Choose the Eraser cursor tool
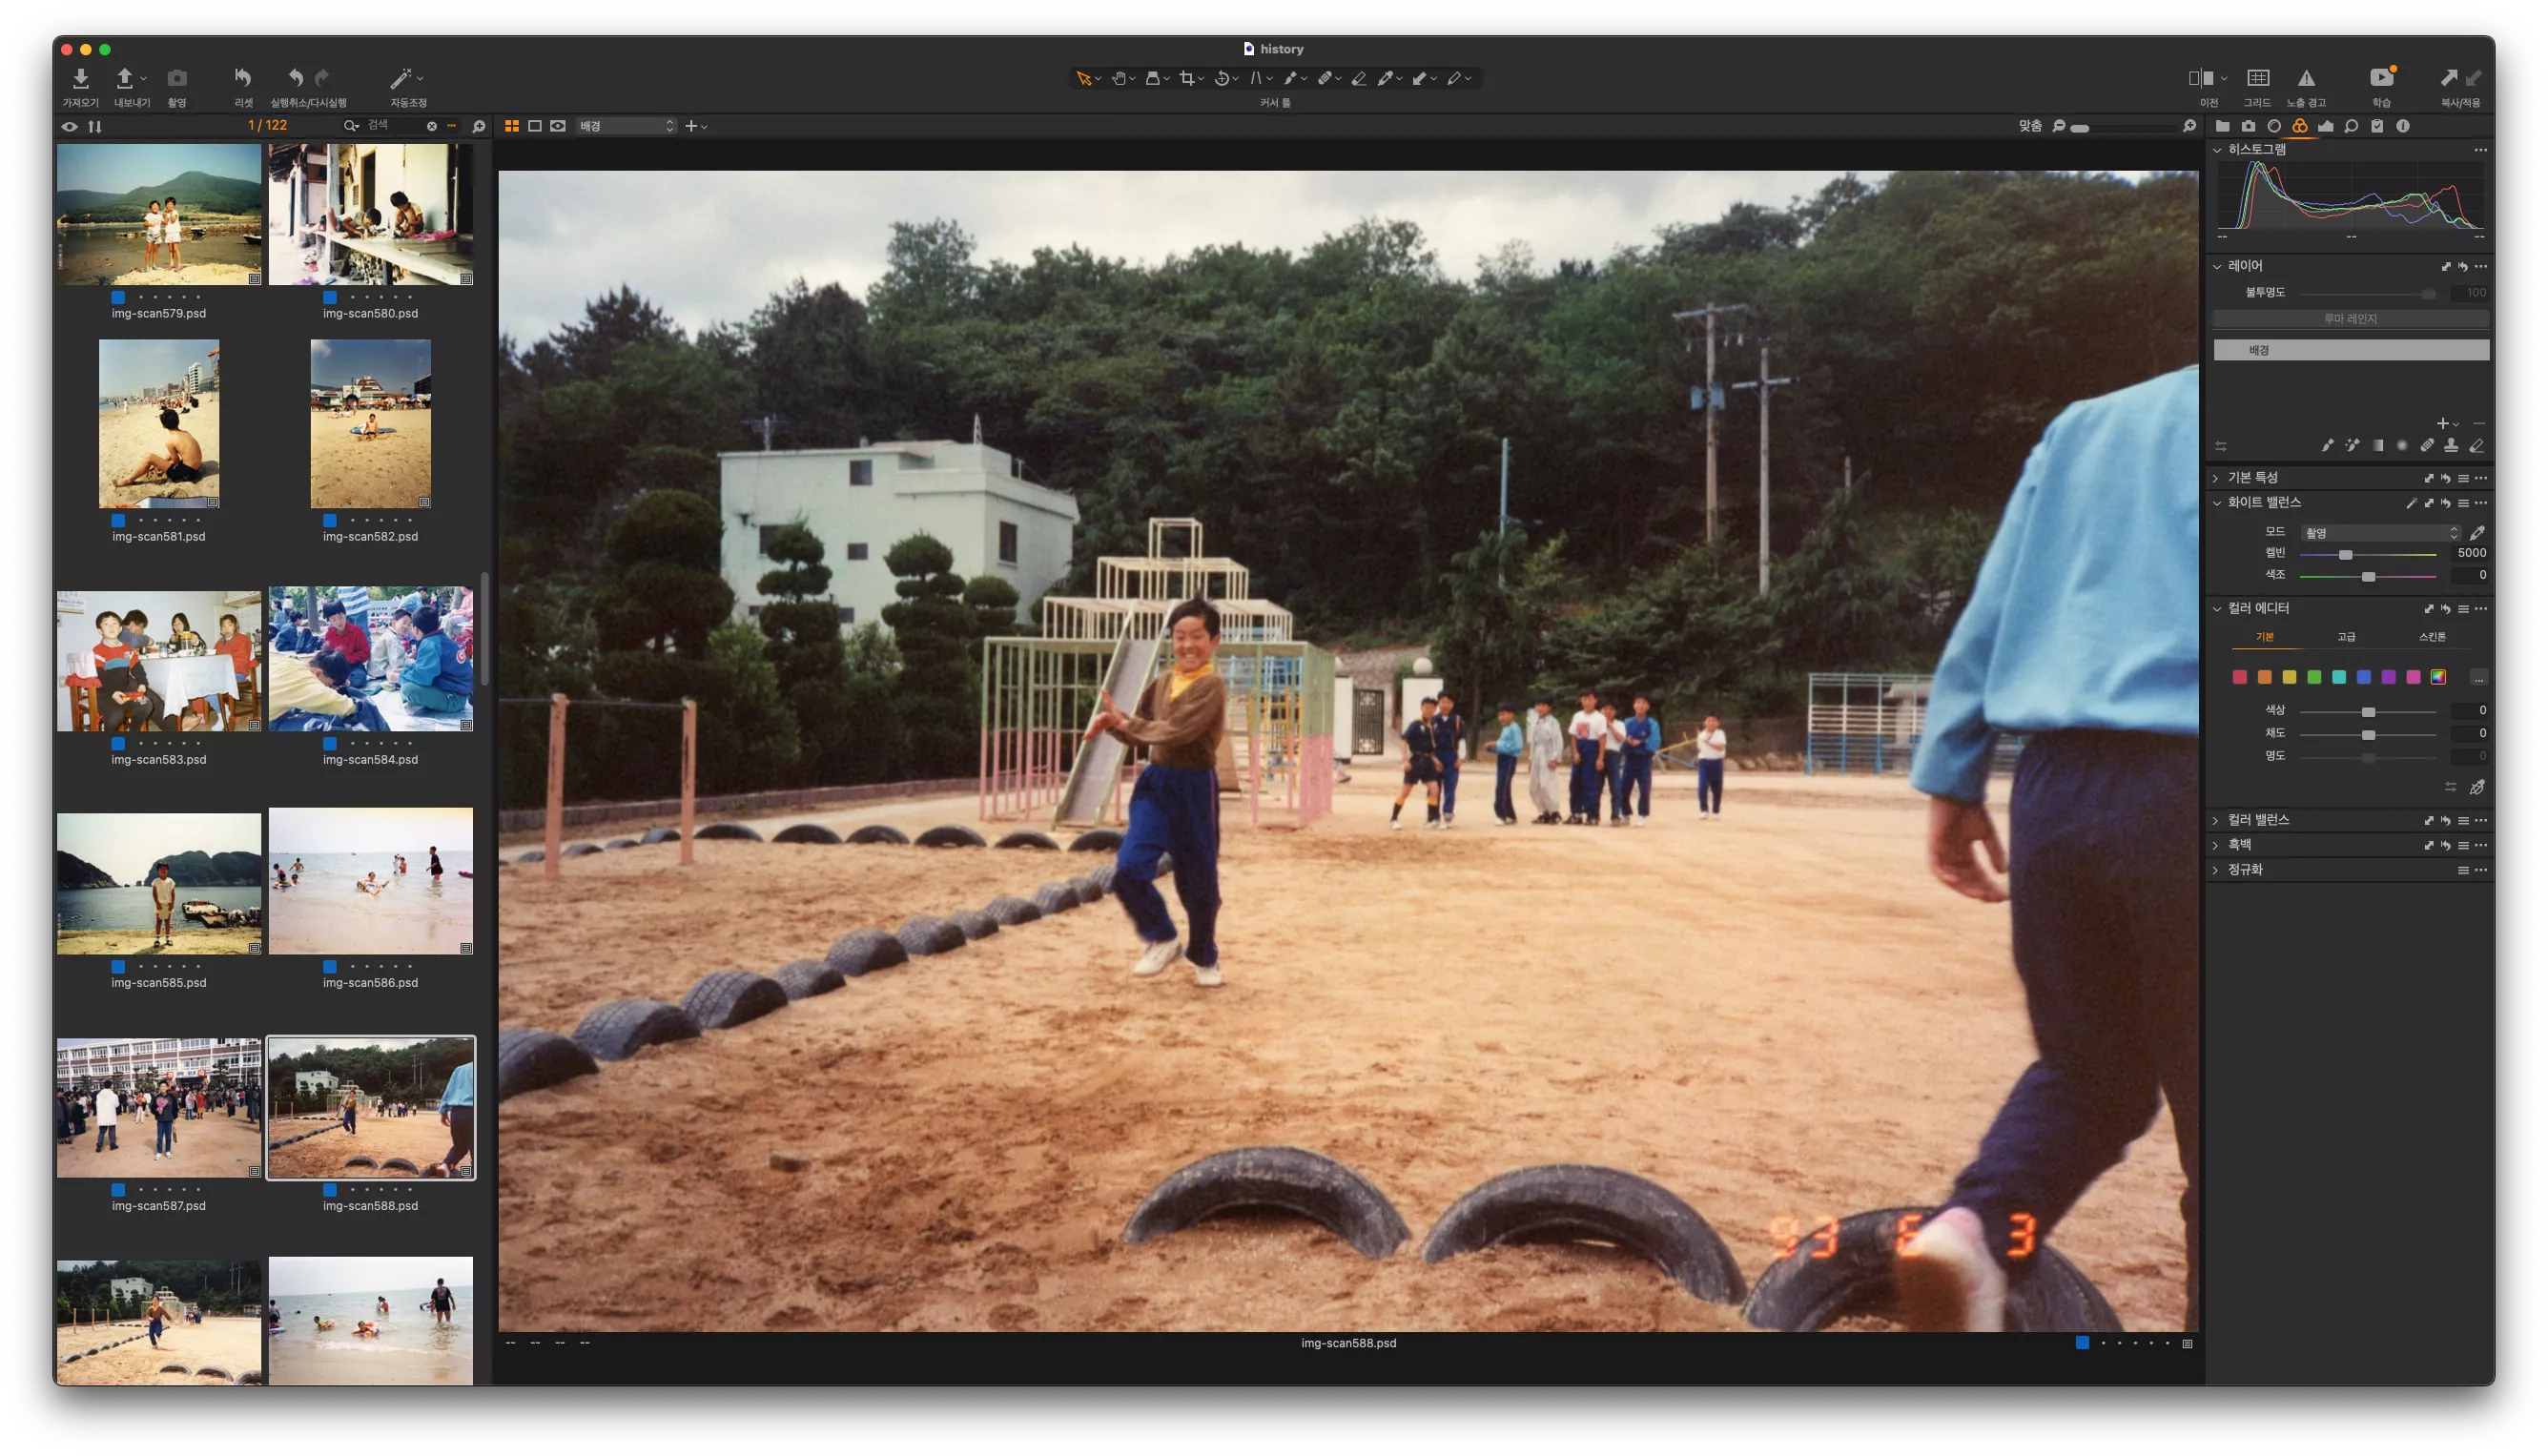Image resolution: width=2548 pixels, height=1456 pixels. [x=1358, y=79]
